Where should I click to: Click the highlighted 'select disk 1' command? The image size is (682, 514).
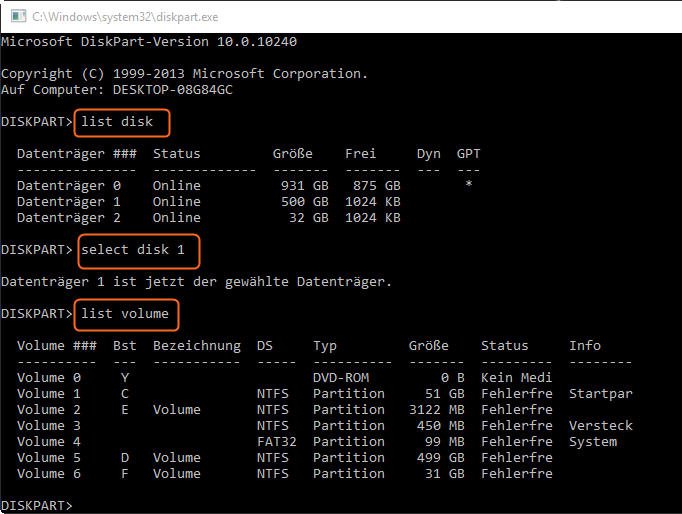click(x=138, y=249)
